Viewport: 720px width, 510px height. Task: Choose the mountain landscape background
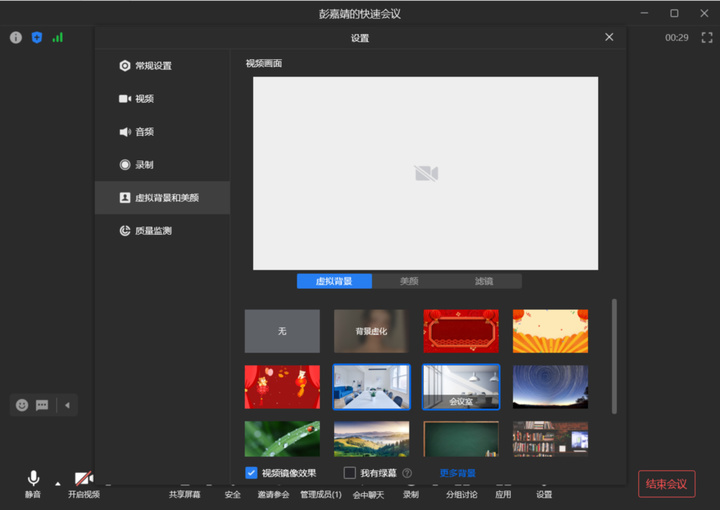[371, 439]
